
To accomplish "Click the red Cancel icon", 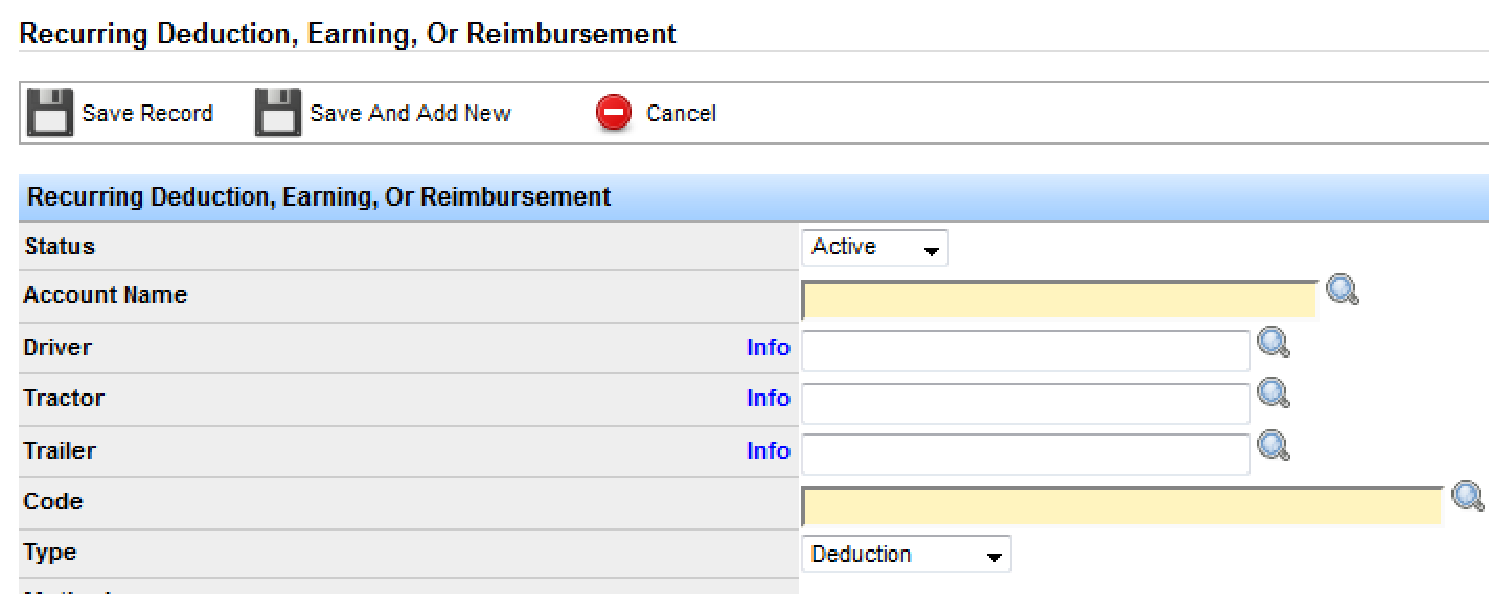I will tap(614, 113).
